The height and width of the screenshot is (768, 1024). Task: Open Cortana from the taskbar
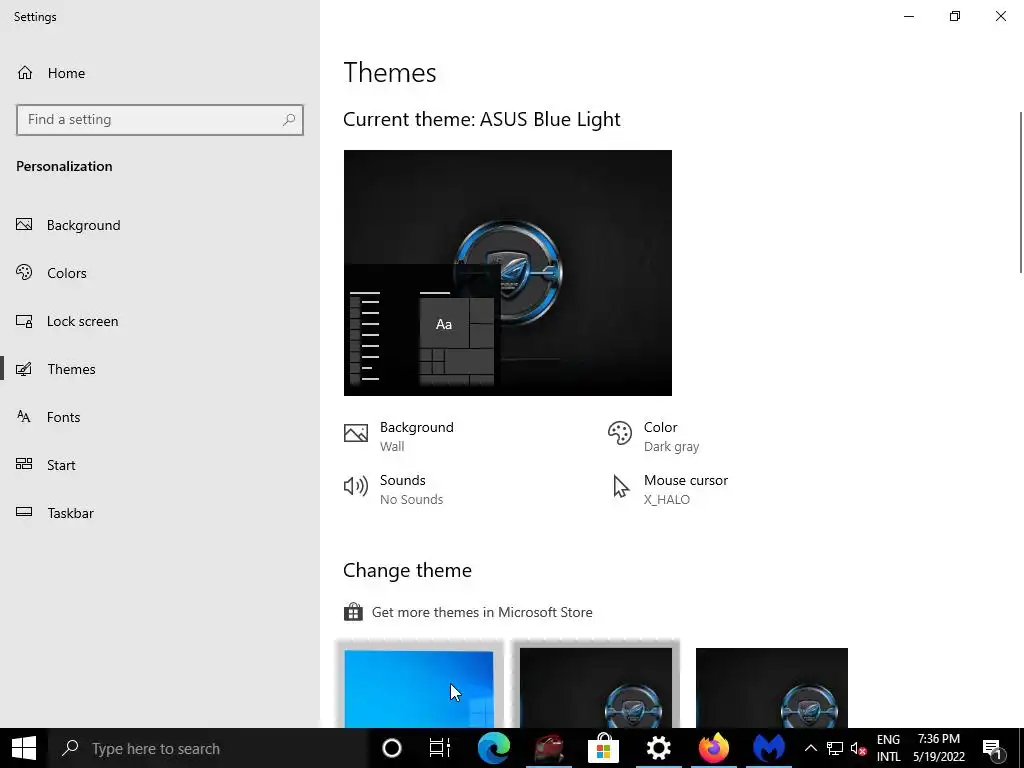[392, 748]
